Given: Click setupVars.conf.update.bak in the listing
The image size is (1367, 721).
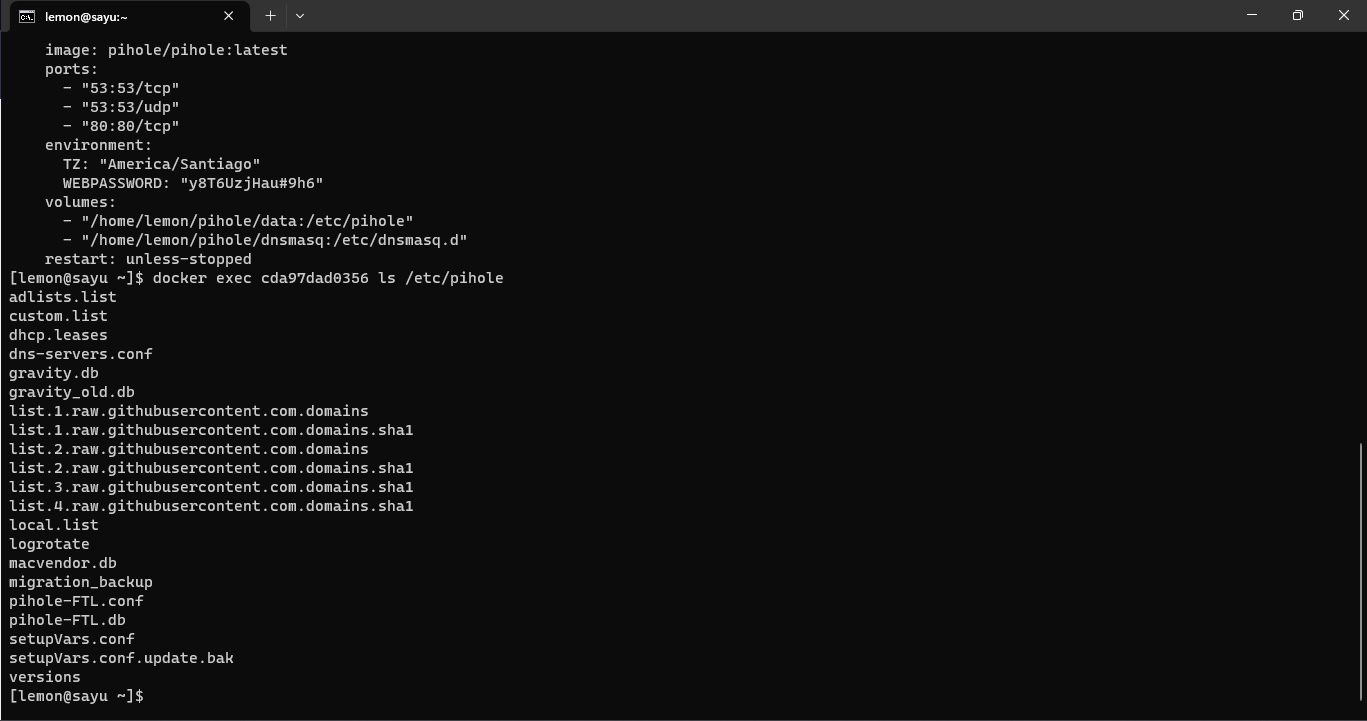Looking at the screenshot, I should (121, 658).
